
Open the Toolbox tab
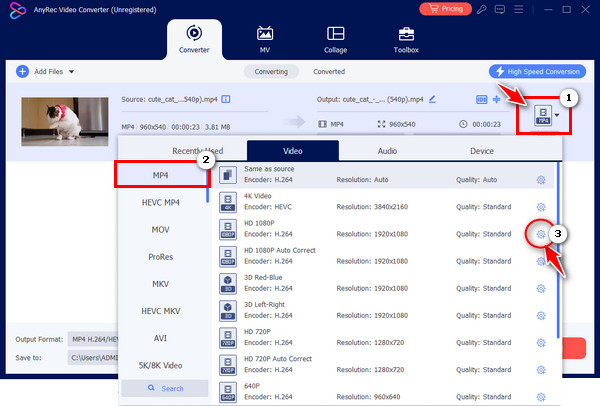coord(406,40)
